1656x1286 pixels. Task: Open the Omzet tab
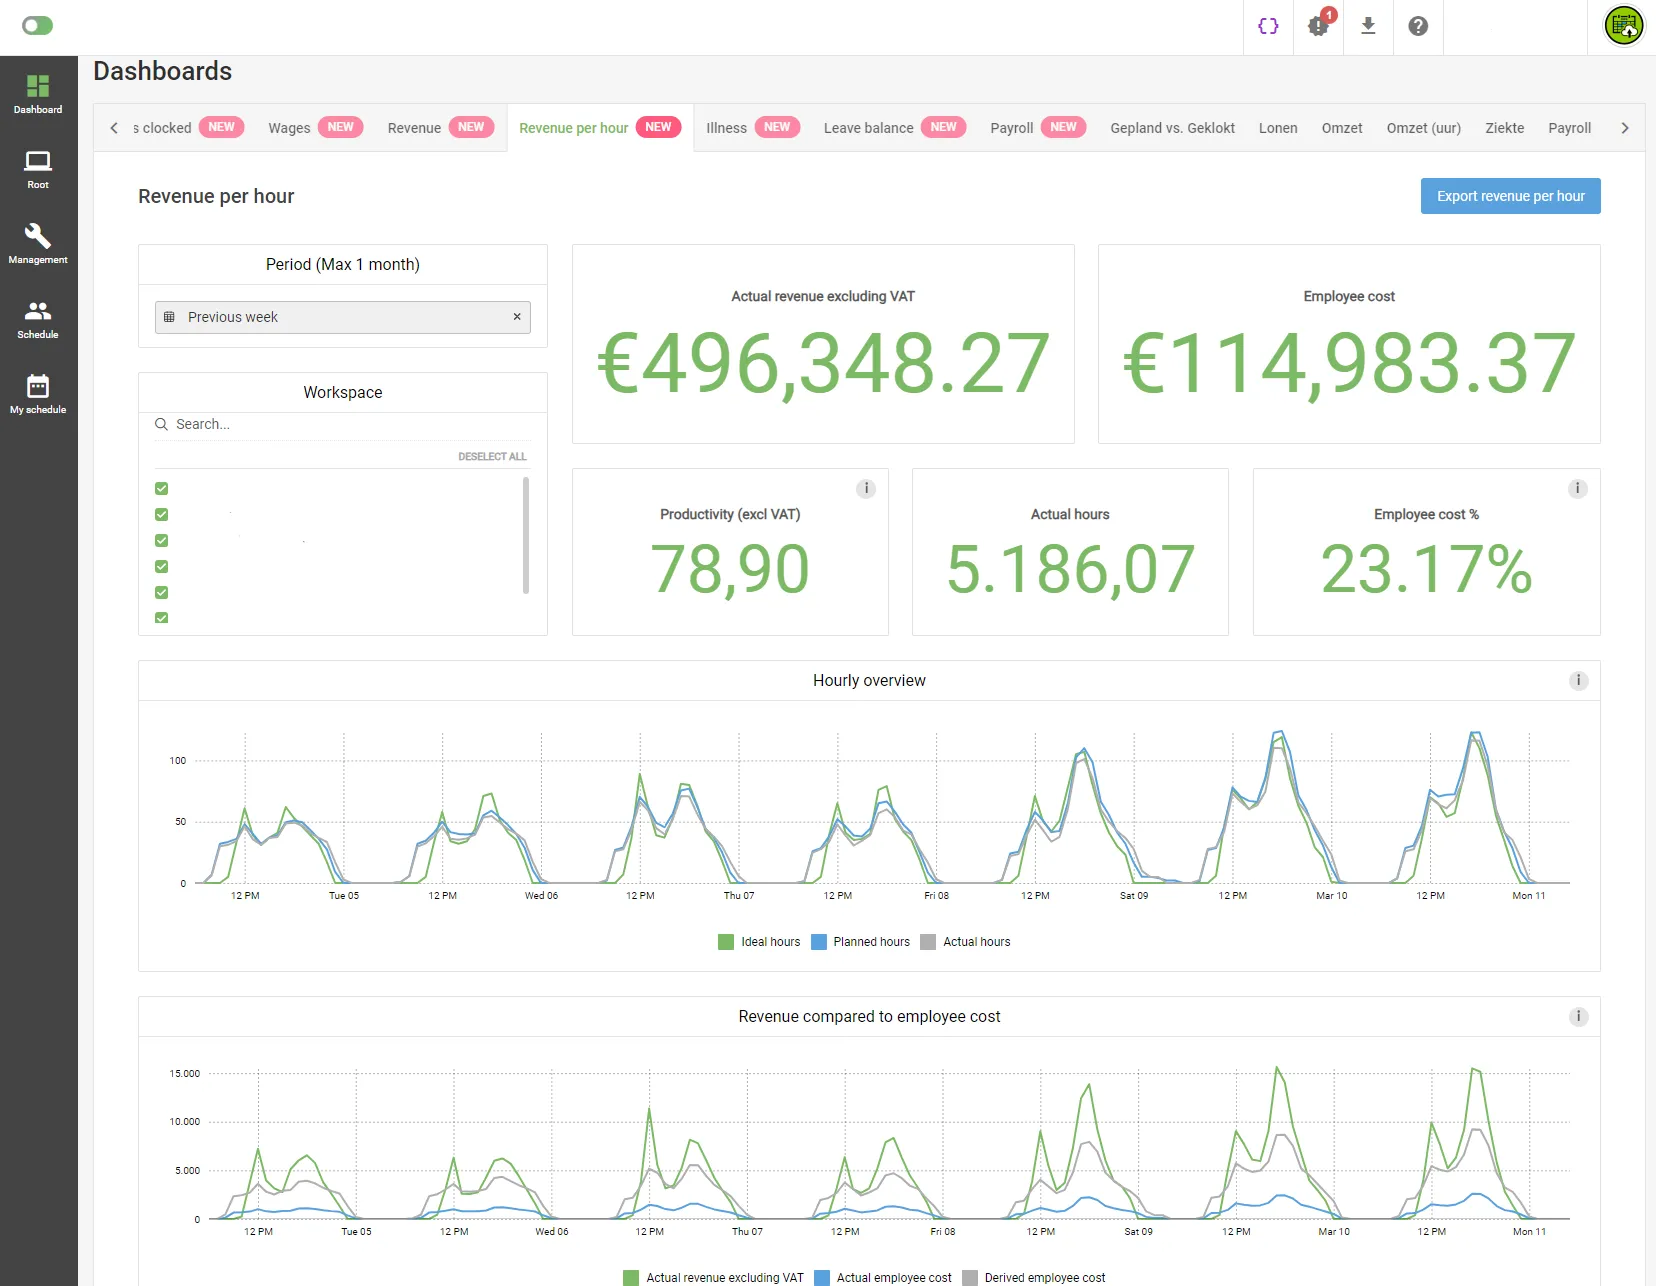(x=1342, y=128)
